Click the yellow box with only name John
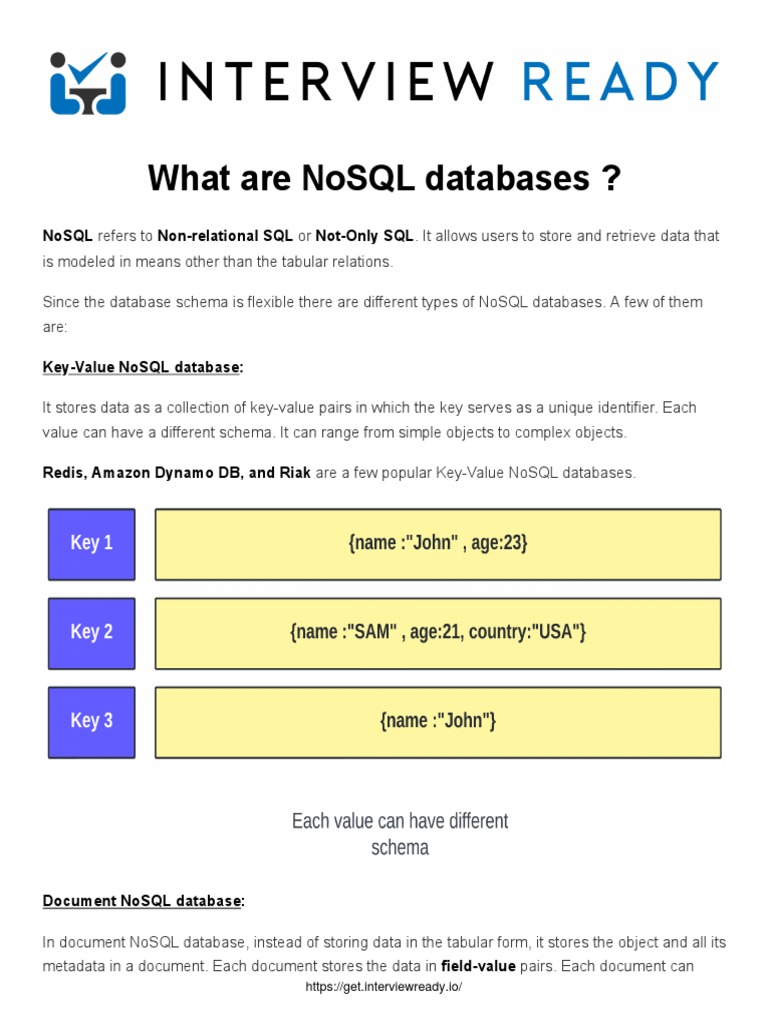 (437, 721)
